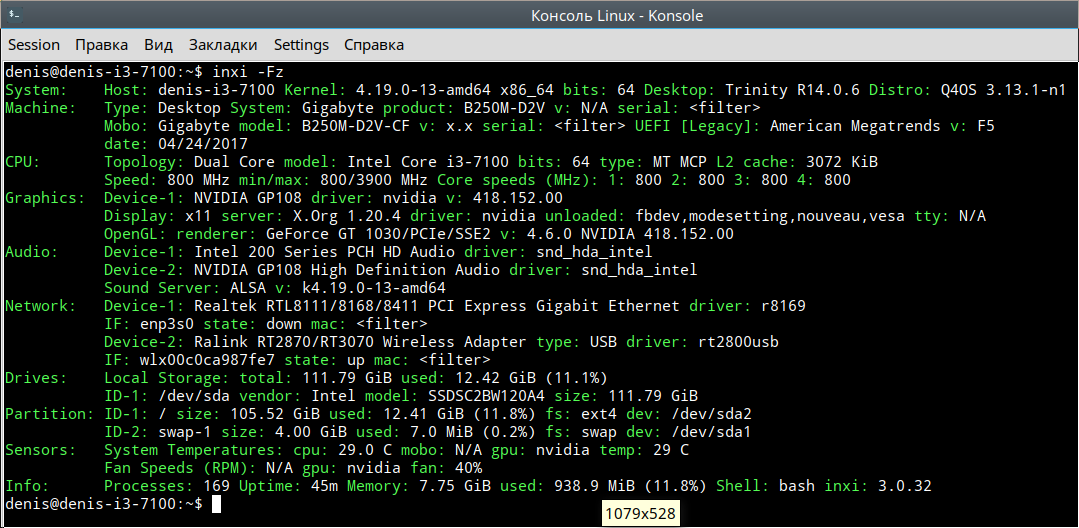
Task: Click 'rt2800usb' driver name
Action: (x=738, y=341)
